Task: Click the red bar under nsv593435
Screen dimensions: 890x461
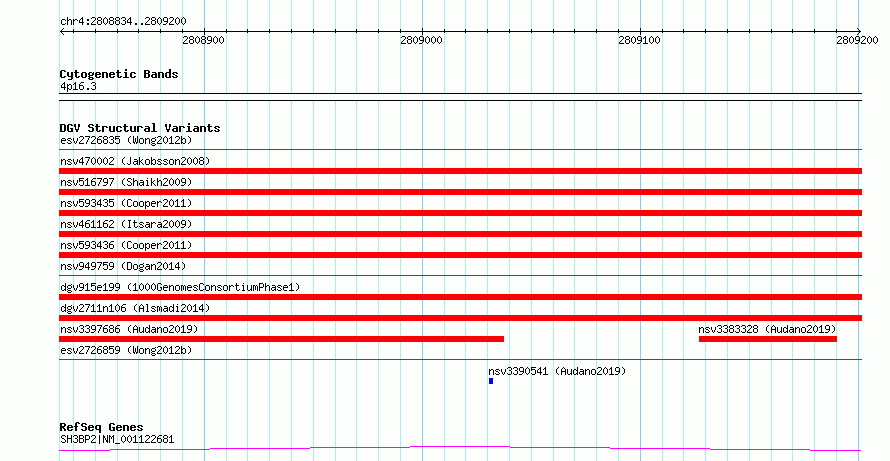Action: tap(460, 213)
